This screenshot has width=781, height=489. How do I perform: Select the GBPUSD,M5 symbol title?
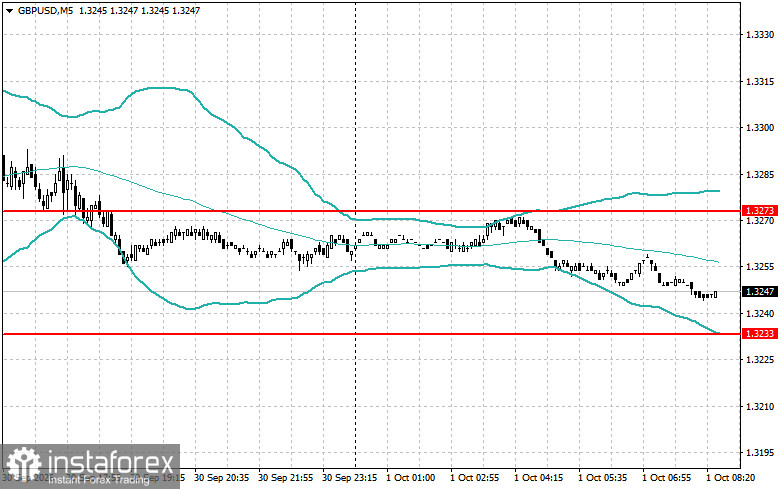pos(45,10)
